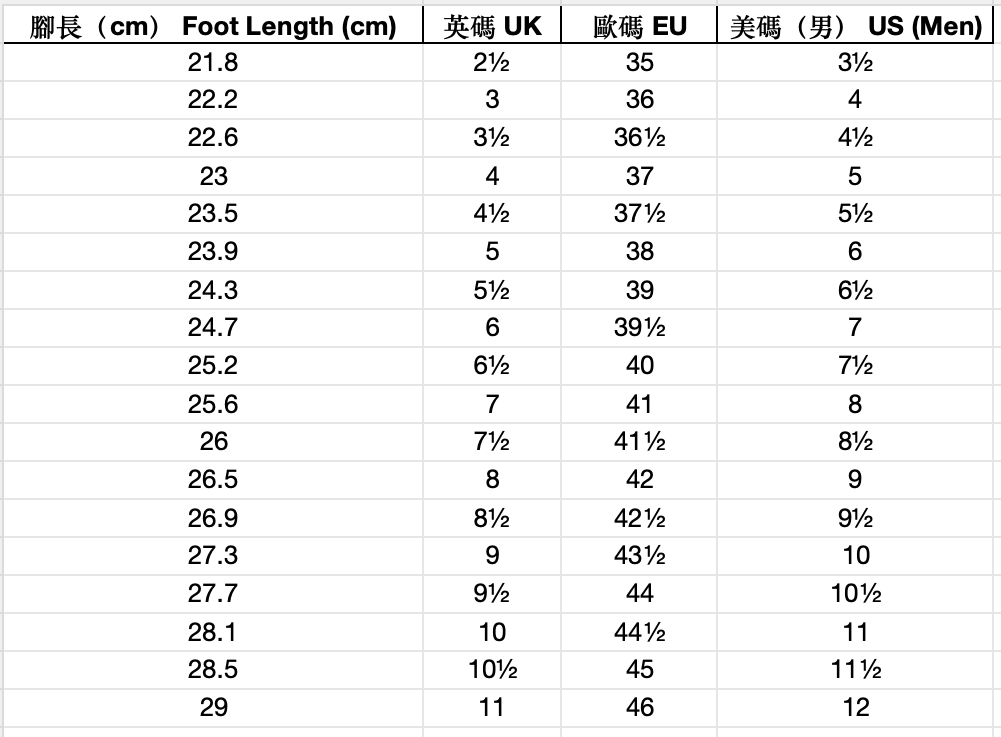This screenshot has width=1001, height=737.
Task: Click the UK size 5½ cell
Action: point(492,290)
